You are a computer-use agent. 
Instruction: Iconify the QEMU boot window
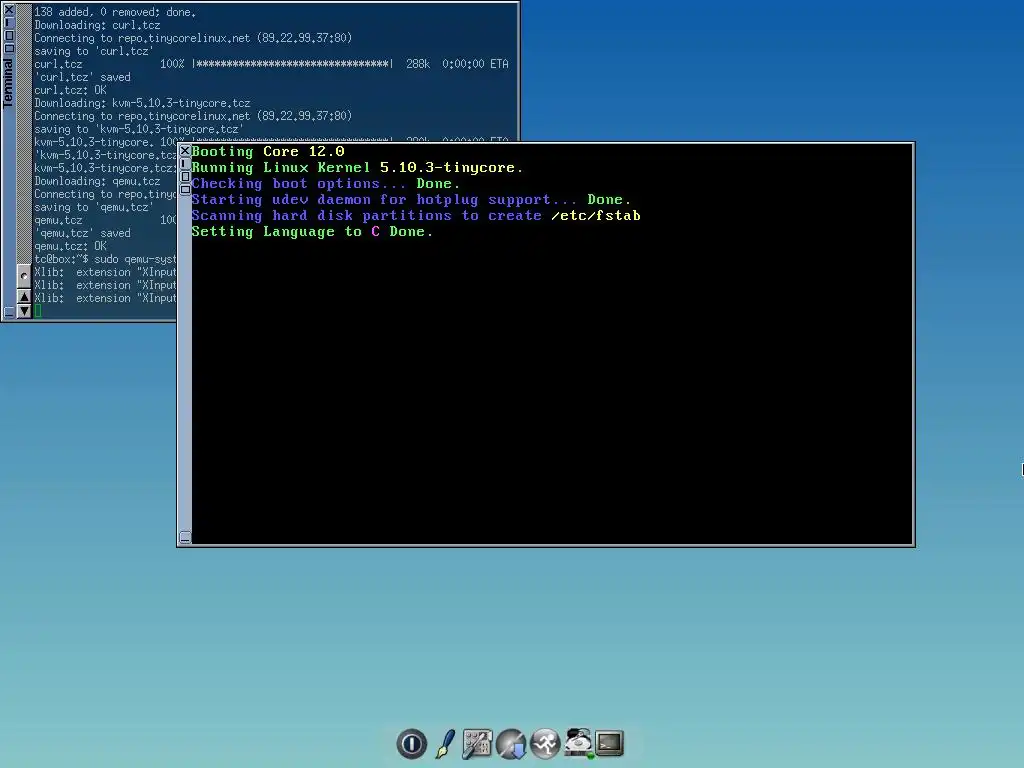(x=185, y=163)
